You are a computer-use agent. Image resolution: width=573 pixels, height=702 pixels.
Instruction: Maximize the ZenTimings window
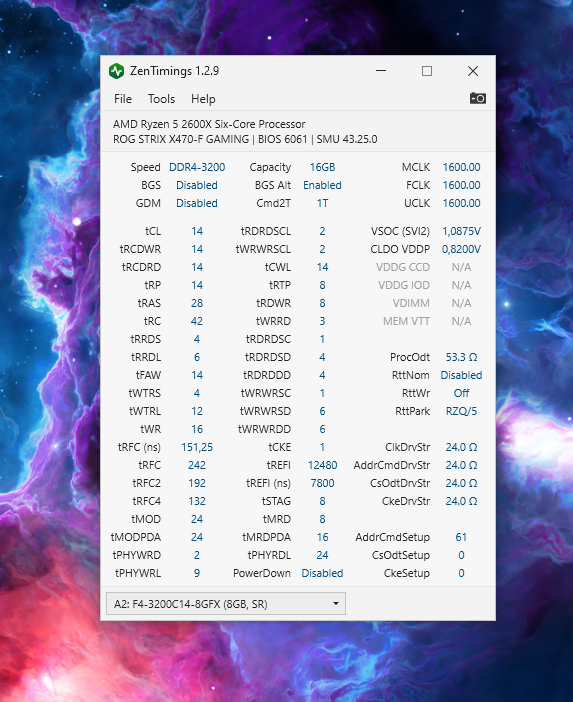point(427,71)
